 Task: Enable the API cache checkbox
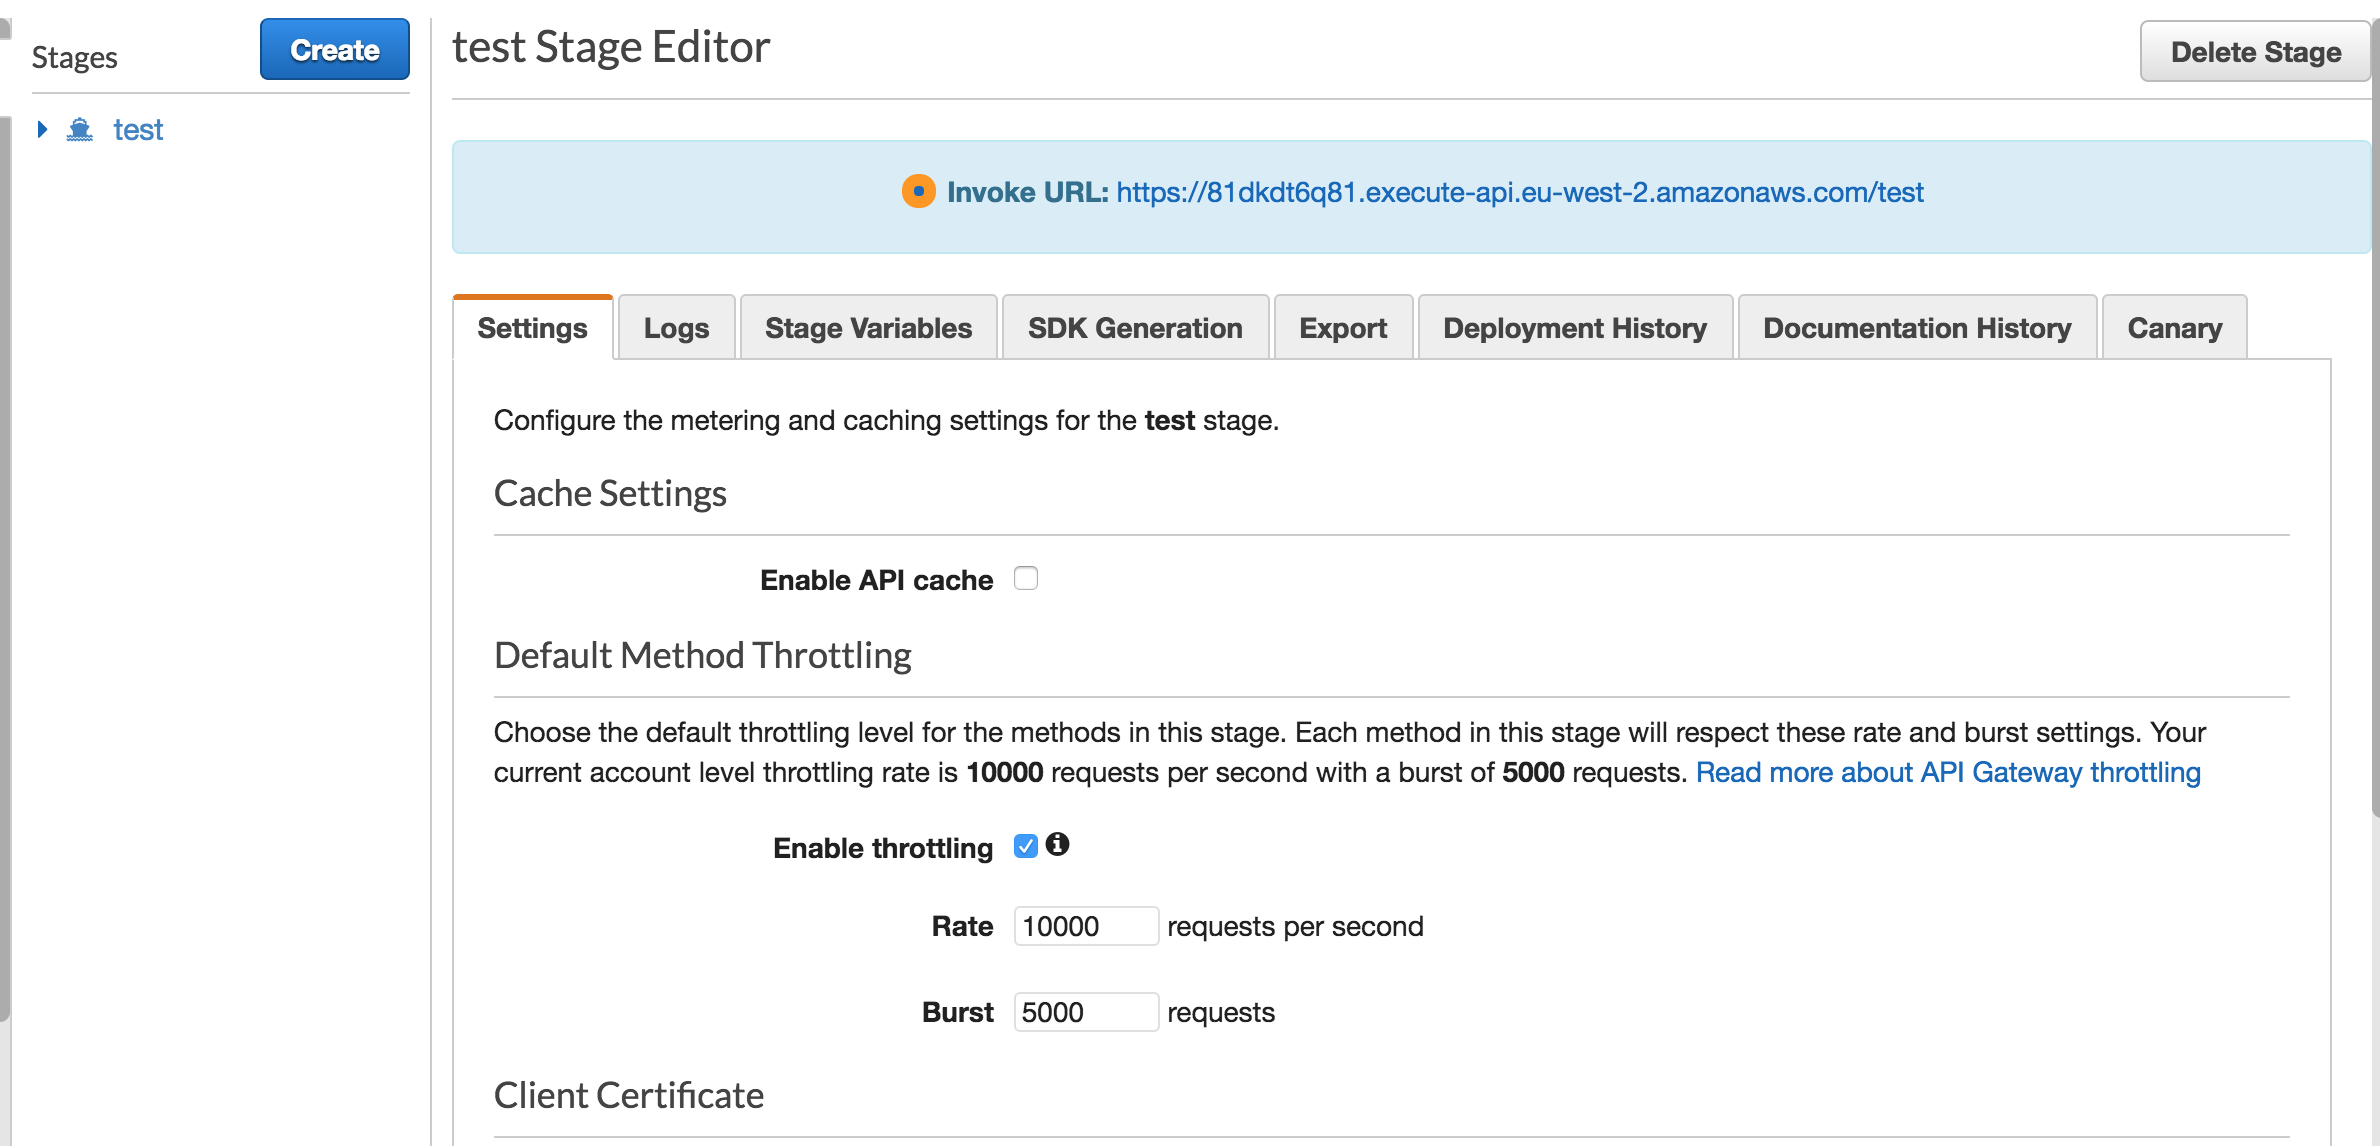click(1026, 578)
